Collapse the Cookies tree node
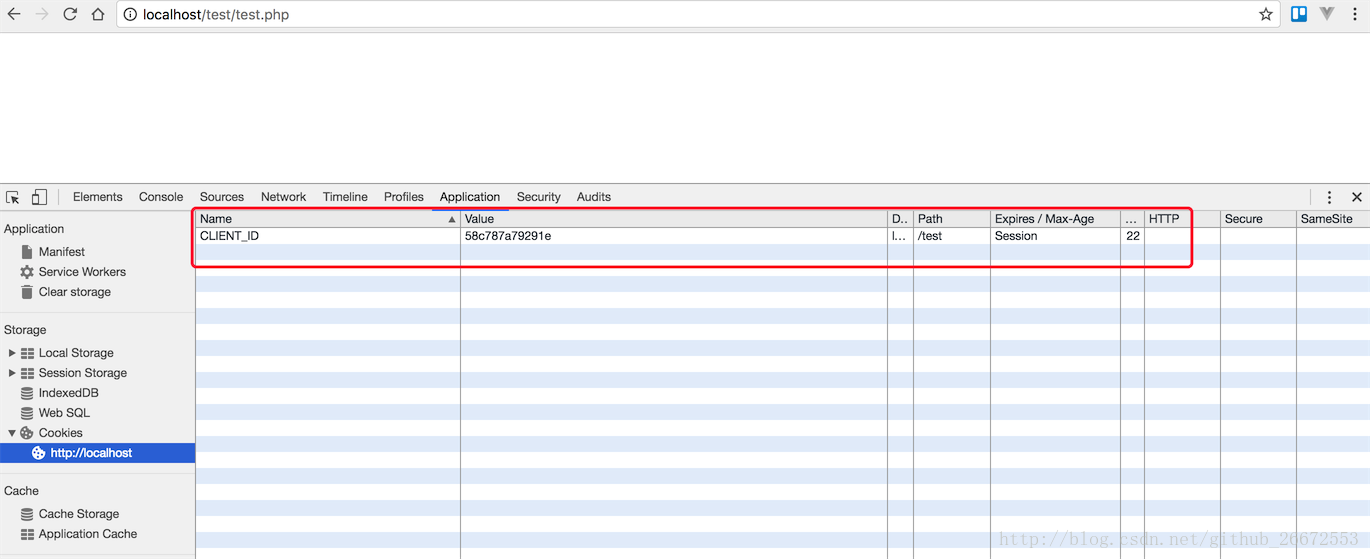1370x559 pixels. click(12, 433)
